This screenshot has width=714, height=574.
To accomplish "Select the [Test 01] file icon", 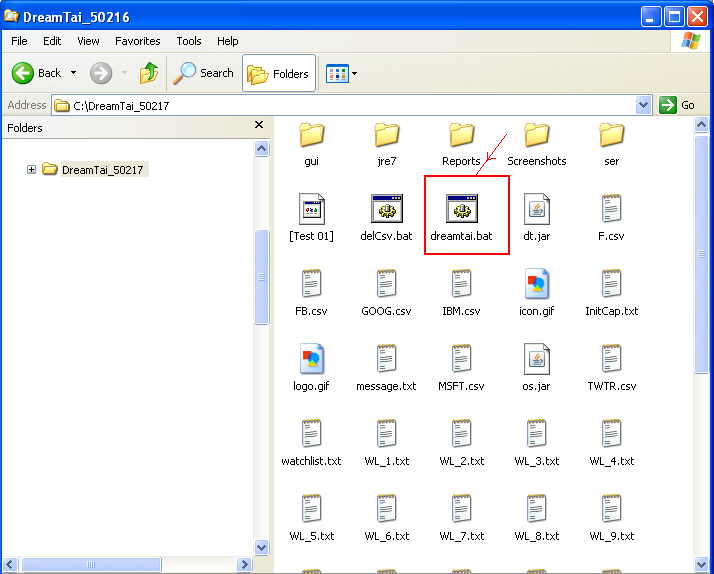I will 311,218.
